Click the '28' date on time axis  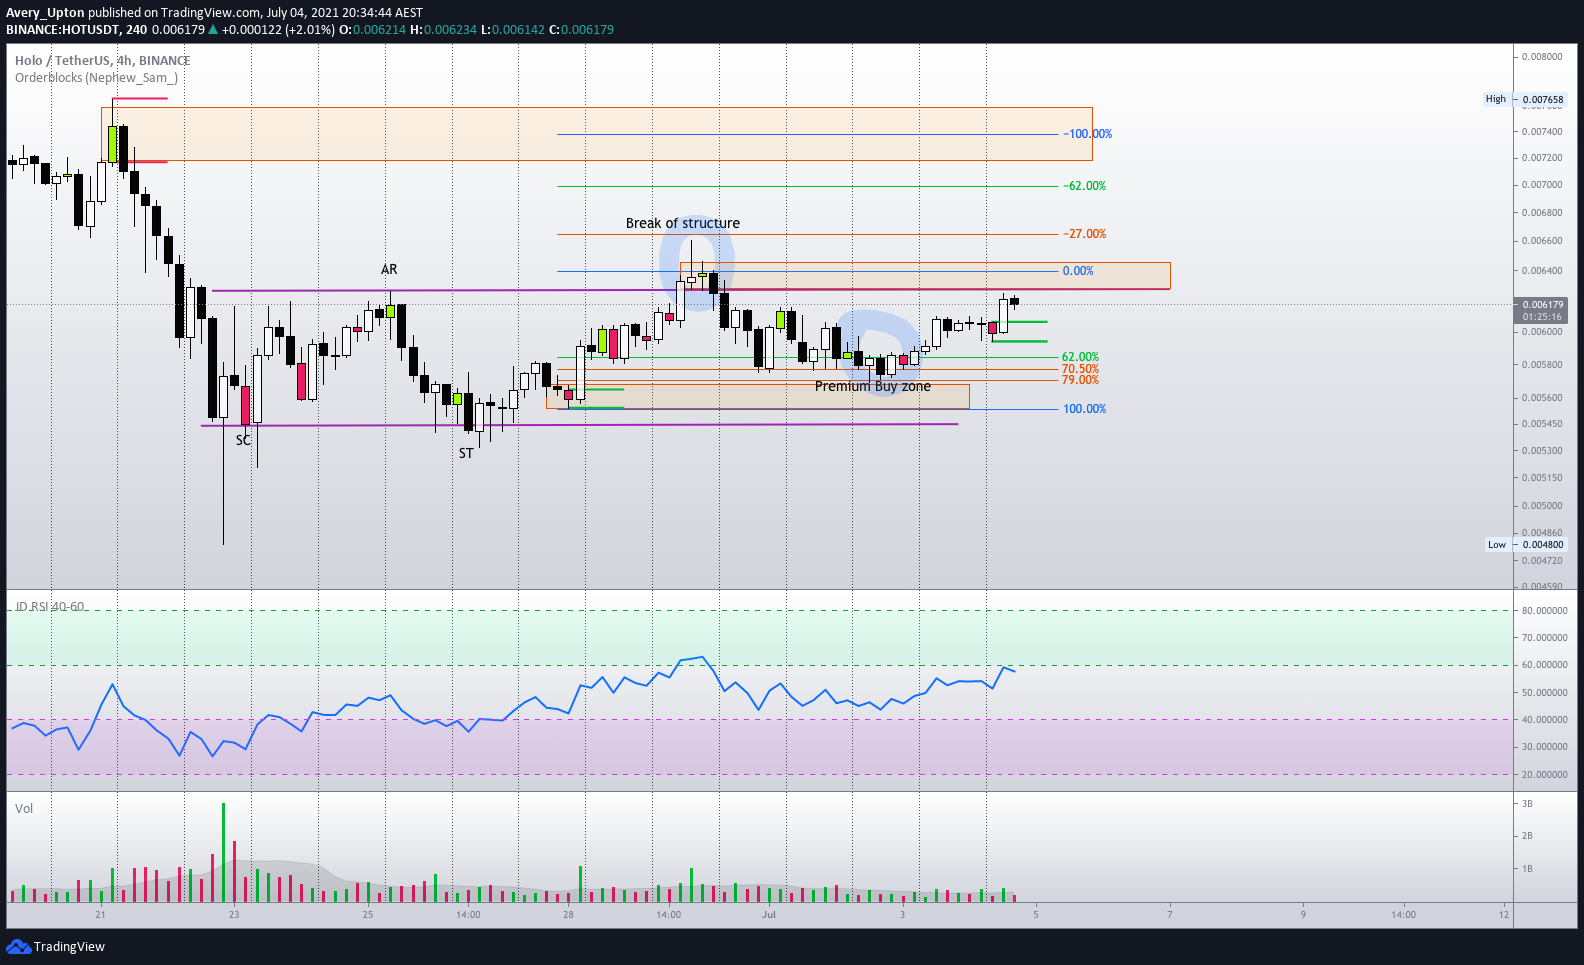click(568, 914)
